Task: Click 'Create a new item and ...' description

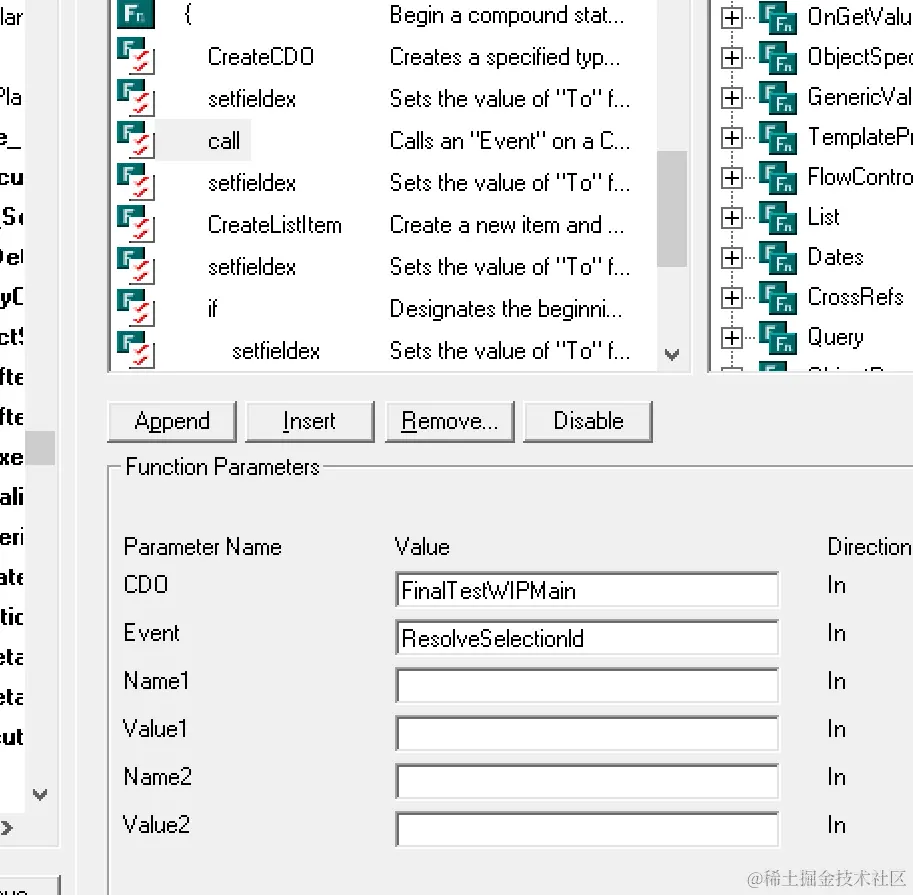Action: click(x=507, y=225)
